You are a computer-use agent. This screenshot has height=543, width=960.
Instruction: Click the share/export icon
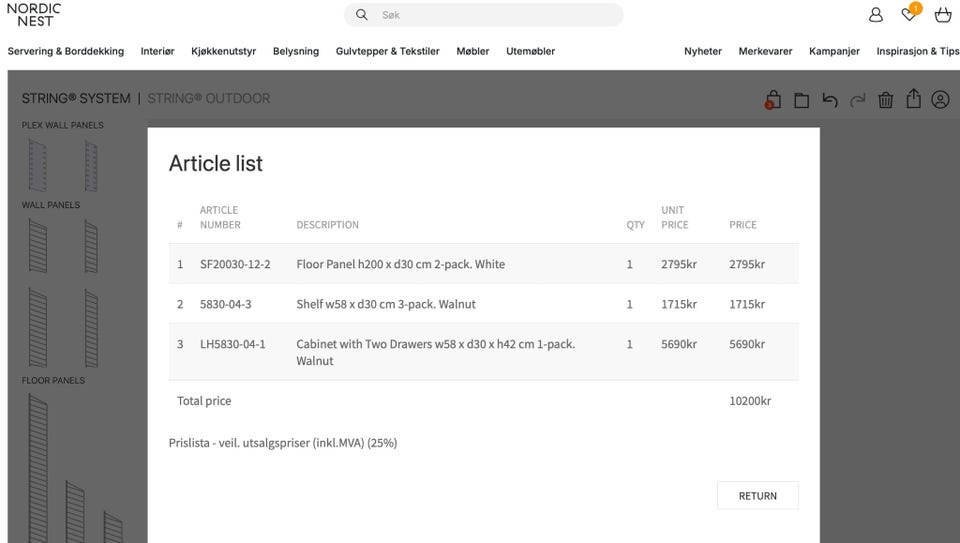pyautogui.click(x=913, y=99)
